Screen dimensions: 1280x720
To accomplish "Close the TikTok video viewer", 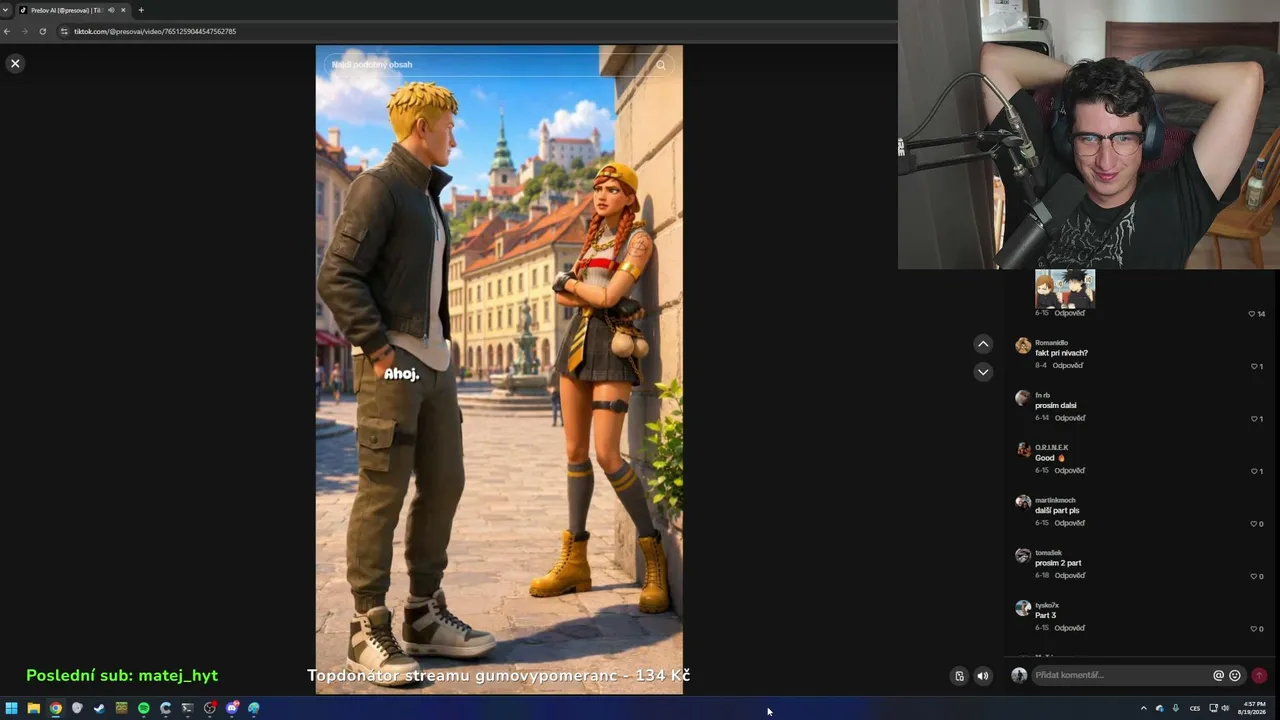I will (15, 63).
